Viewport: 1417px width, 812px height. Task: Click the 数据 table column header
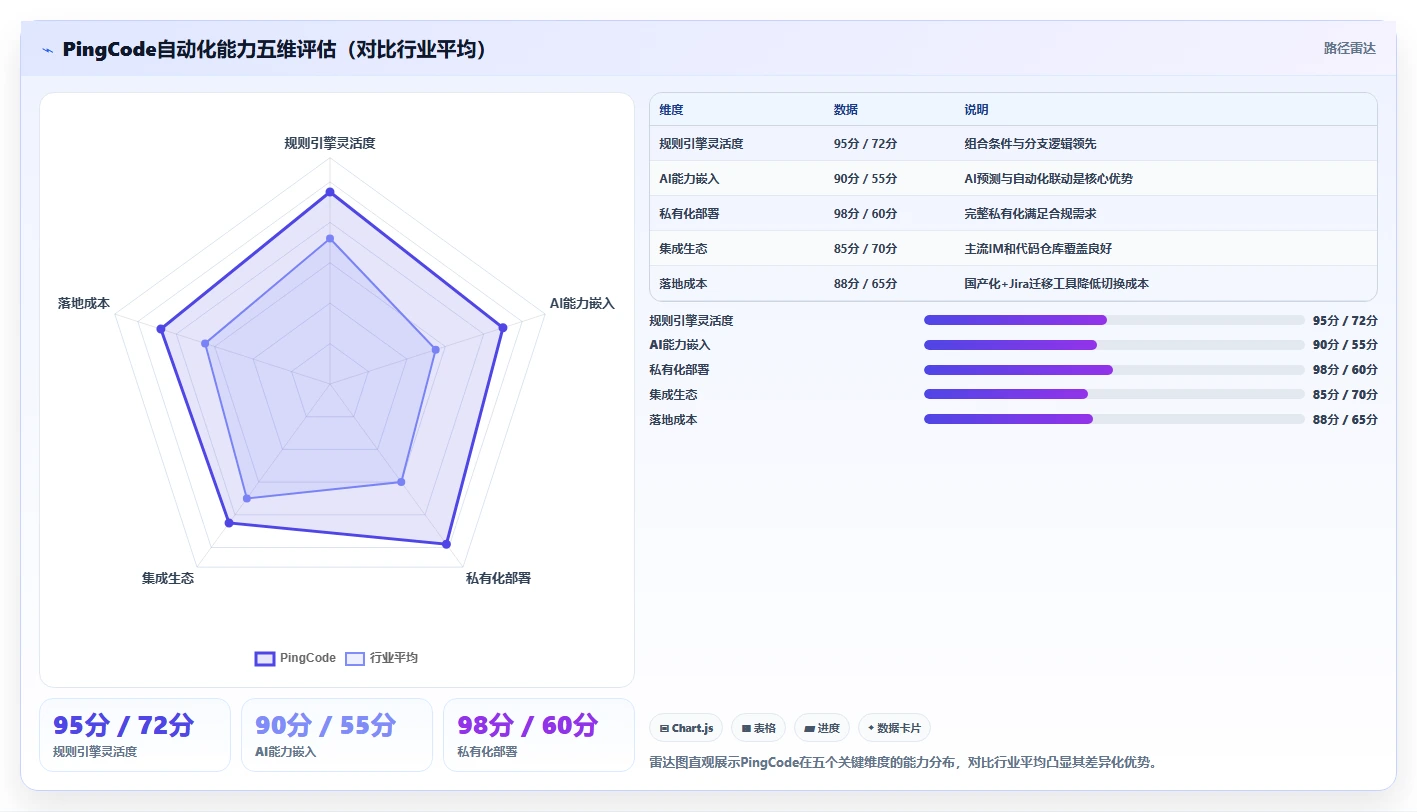(x=889, y=110)
